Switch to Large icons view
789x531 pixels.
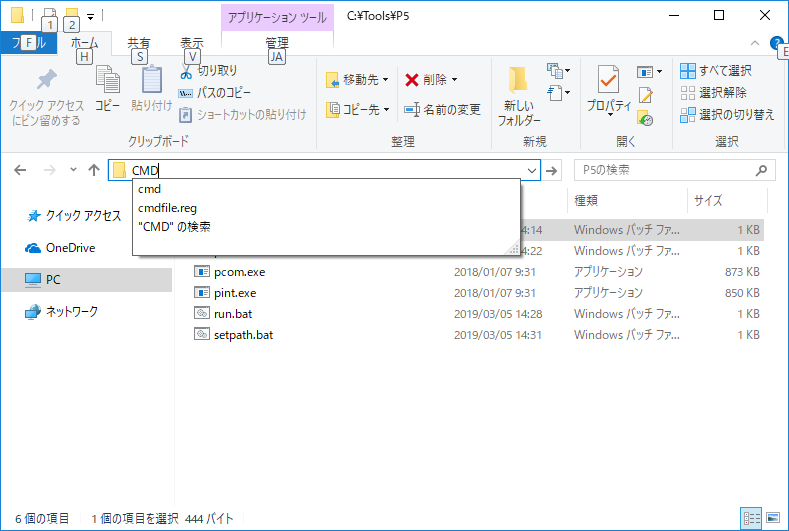click(x=772, y=518)
